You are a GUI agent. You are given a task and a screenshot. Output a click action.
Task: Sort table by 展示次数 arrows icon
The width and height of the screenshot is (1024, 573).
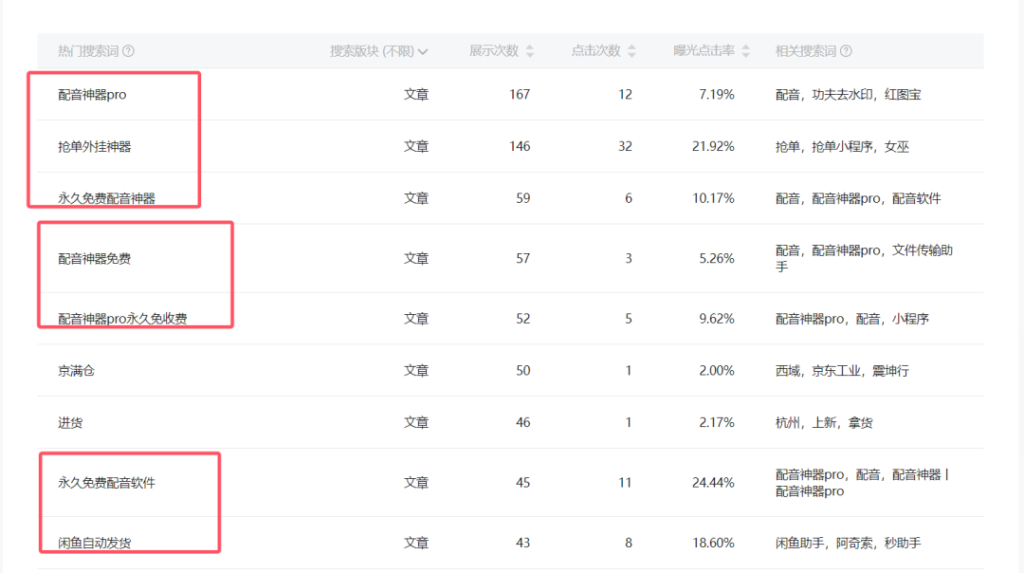530,51
